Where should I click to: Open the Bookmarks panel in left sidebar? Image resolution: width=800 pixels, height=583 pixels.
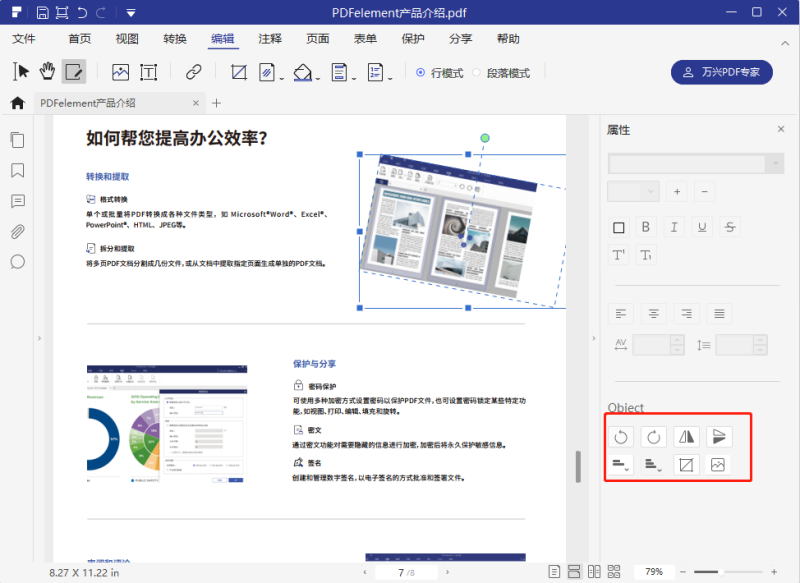coord(17,171)
